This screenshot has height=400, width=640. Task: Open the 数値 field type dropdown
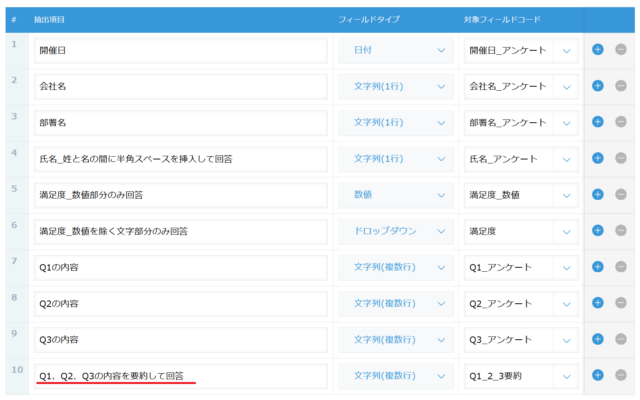pyautogui.click(x=396, y=195)
